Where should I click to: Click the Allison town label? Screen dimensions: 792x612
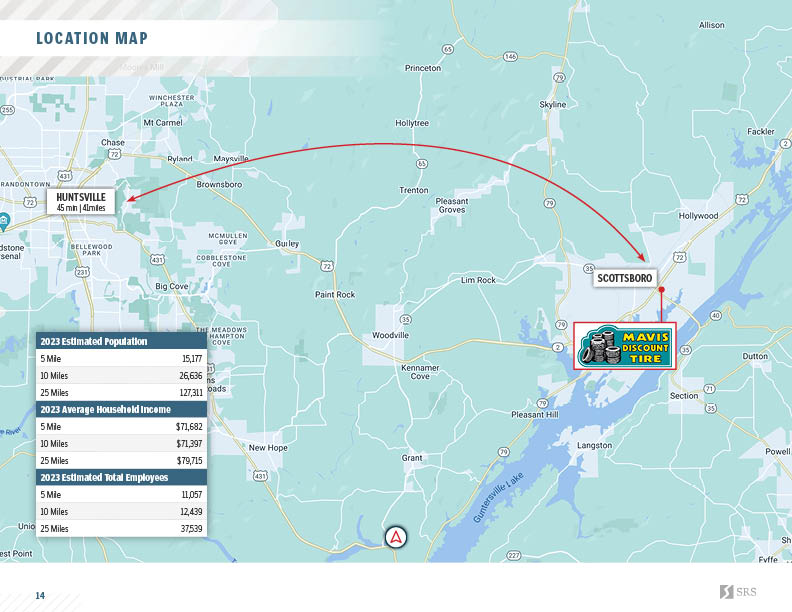pos(712,25)
